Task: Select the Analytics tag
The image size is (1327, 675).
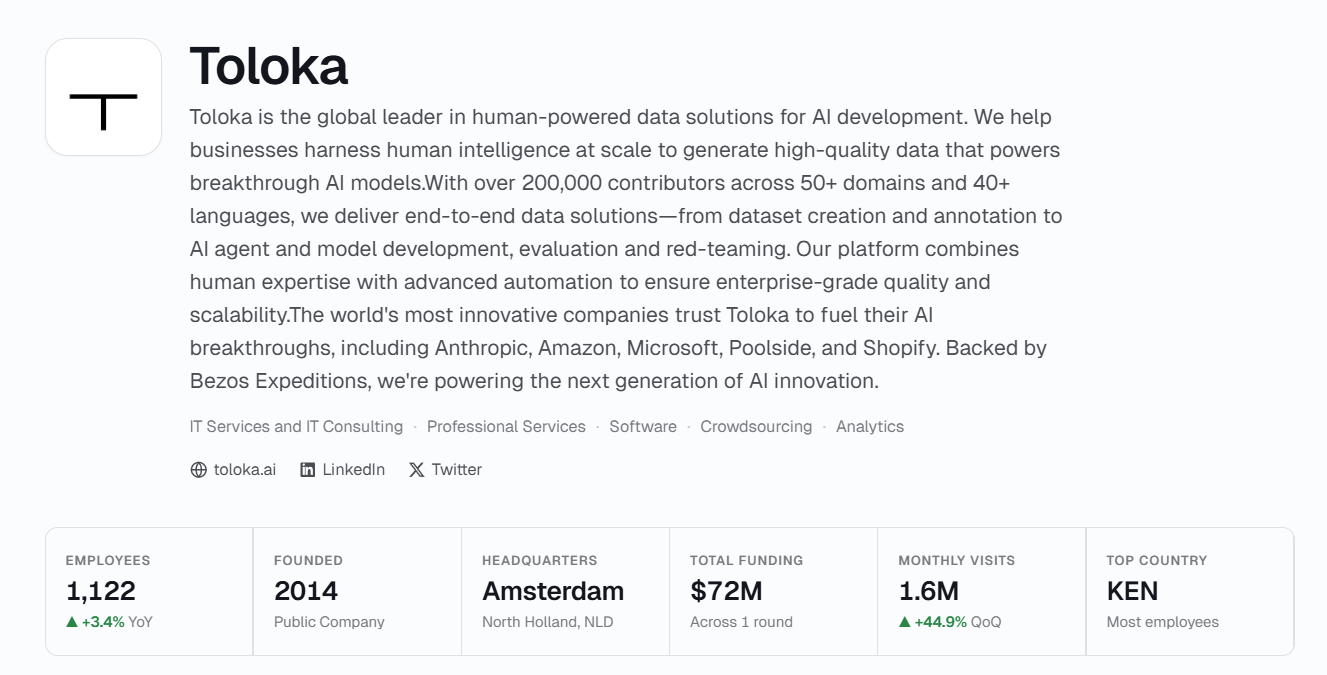Action: tap(870, 426)
